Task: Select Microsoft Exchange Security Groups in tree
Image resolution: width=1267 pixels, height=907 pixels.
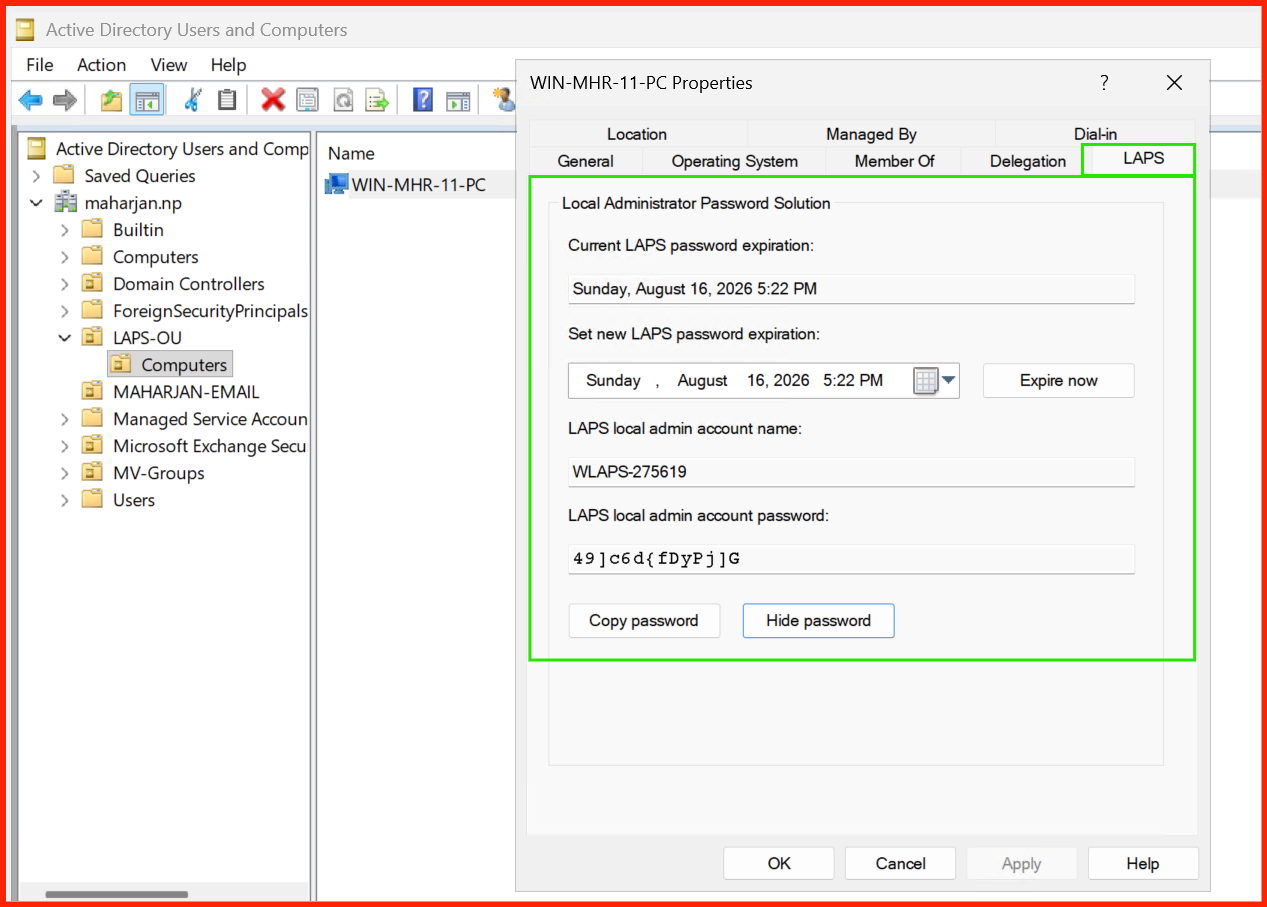Action: [x=209, y=446]
